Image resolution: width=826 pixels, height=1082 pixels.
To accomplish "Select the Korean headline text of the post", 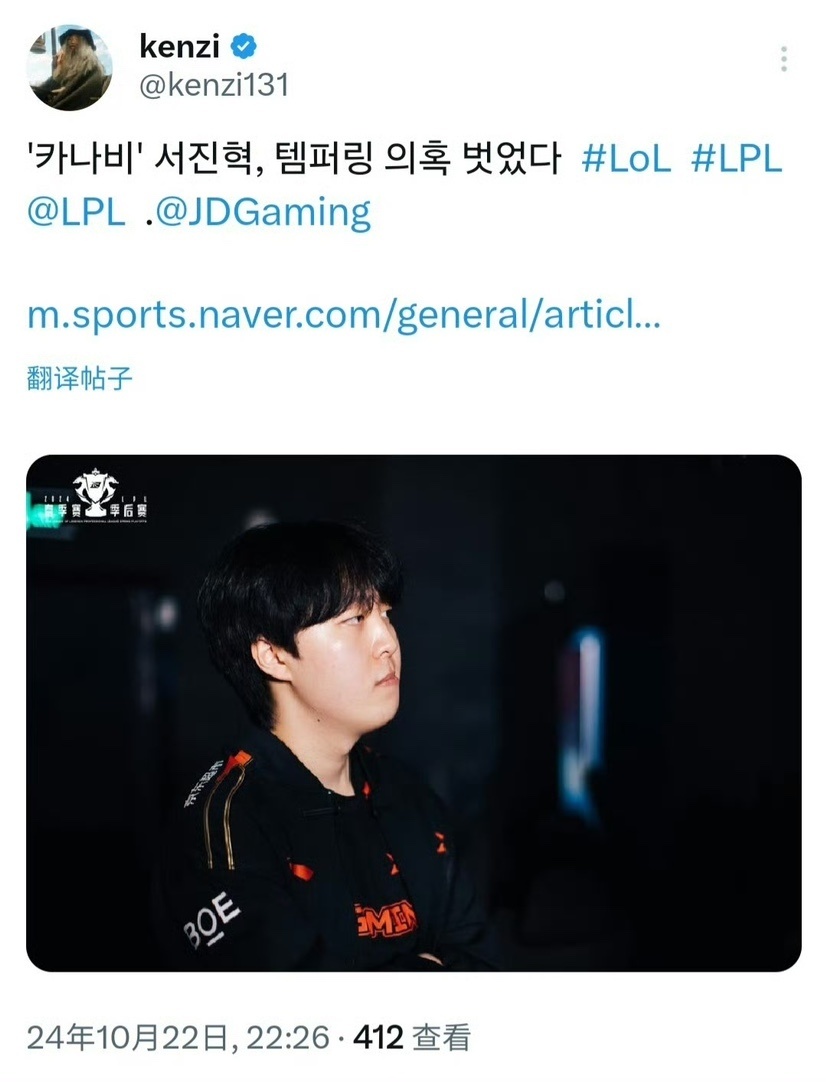I will click(x=294, y=159).
